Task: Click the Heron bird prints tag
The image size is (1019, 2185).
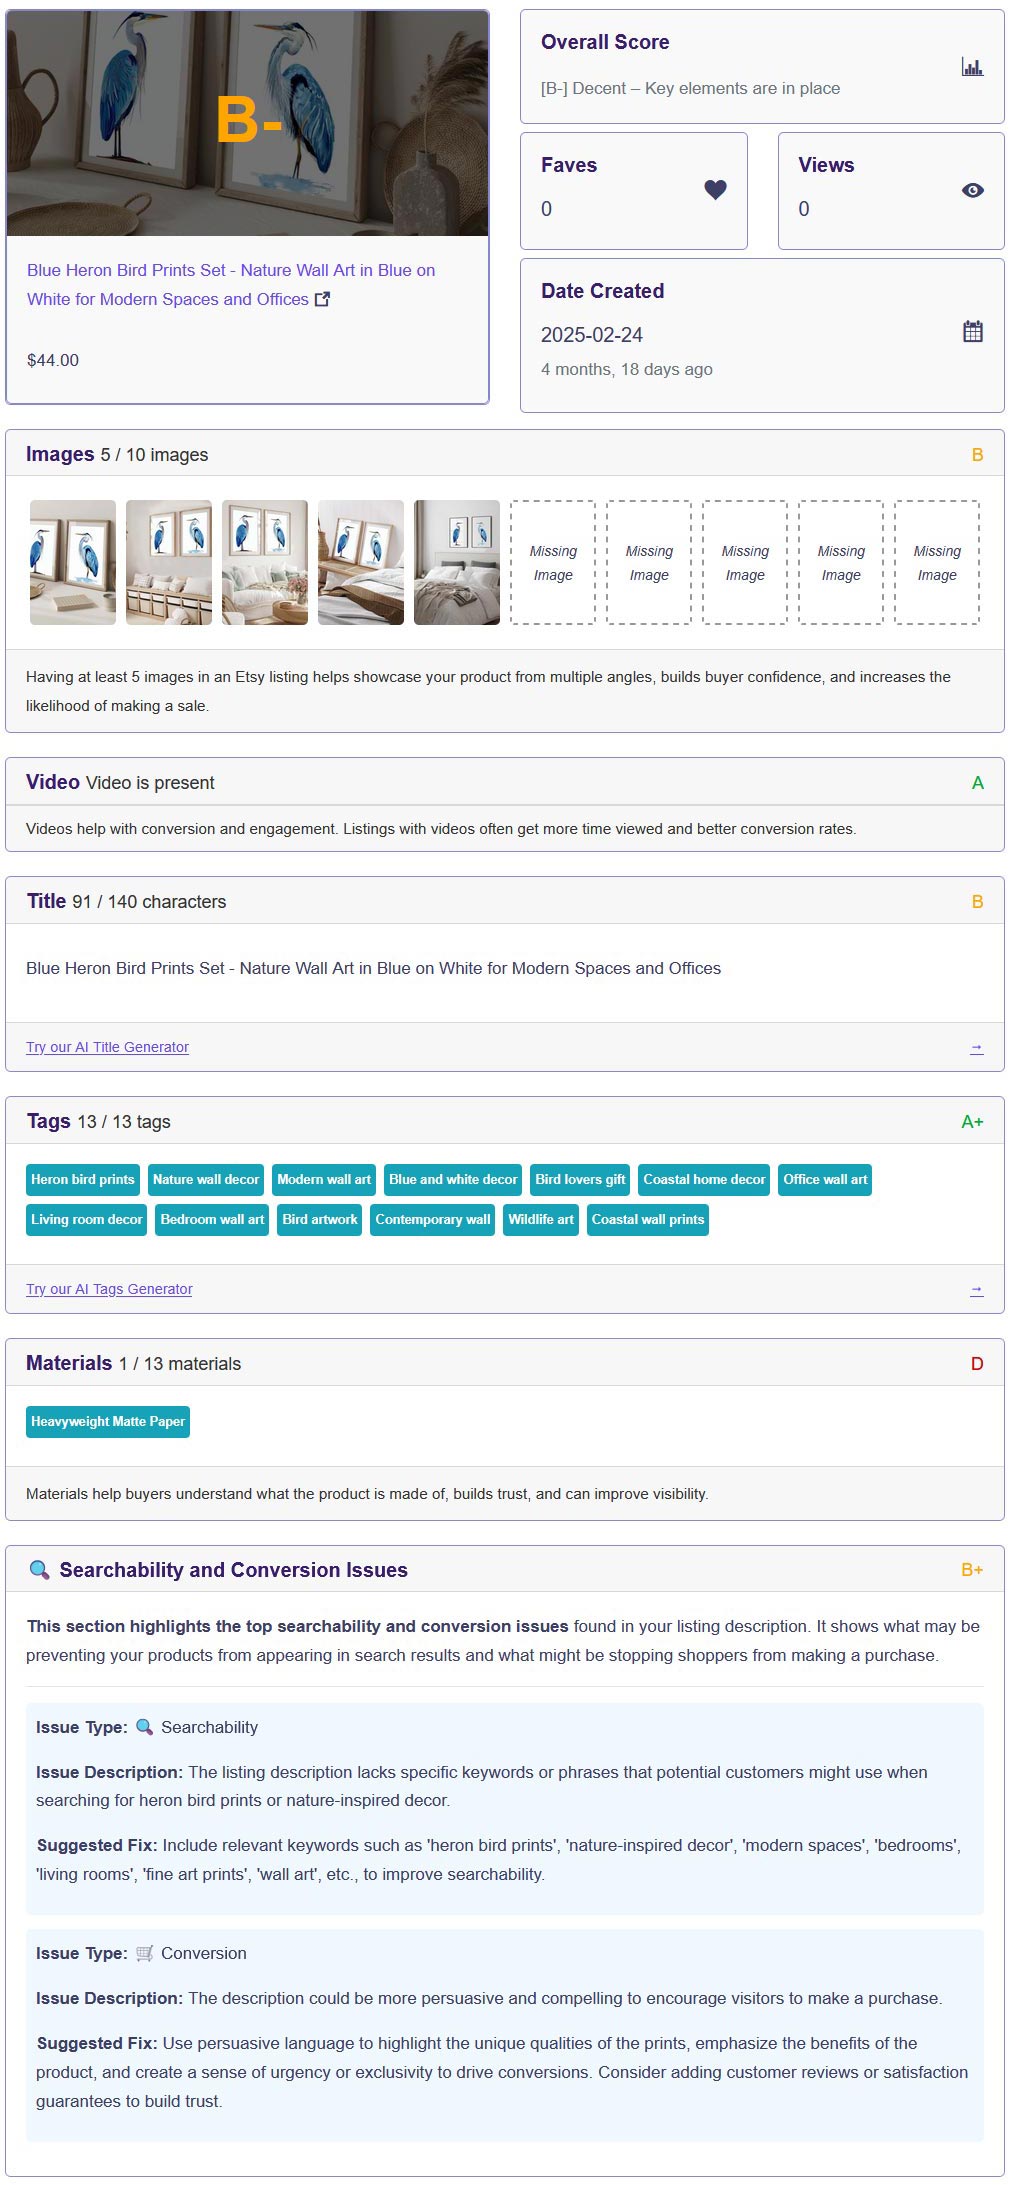Action: tap(83, 1179)
